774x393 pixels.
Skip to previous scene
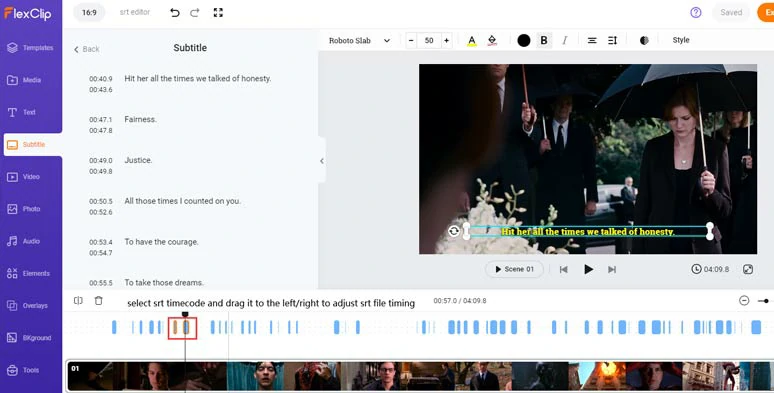point(563,270)
